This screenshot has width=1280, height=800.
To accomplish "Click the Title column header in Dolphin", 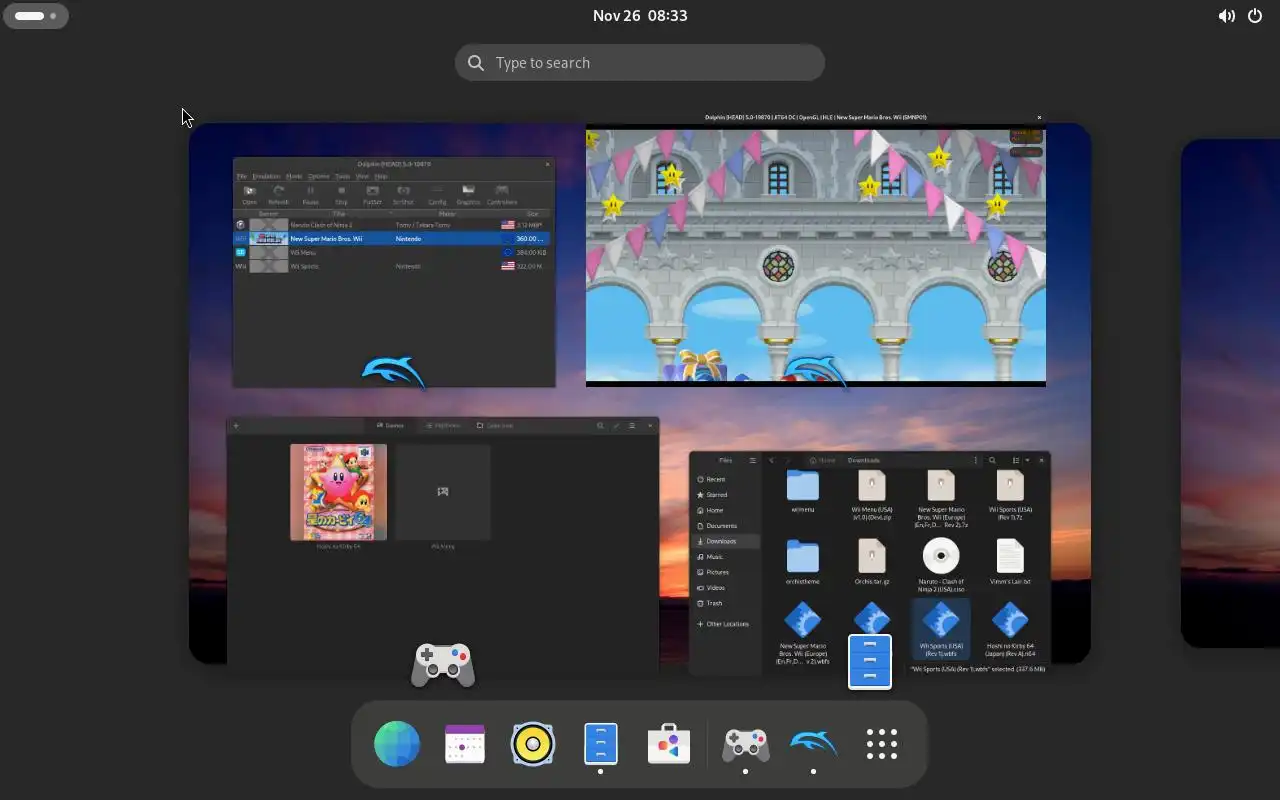I will (x=339, y=213).
